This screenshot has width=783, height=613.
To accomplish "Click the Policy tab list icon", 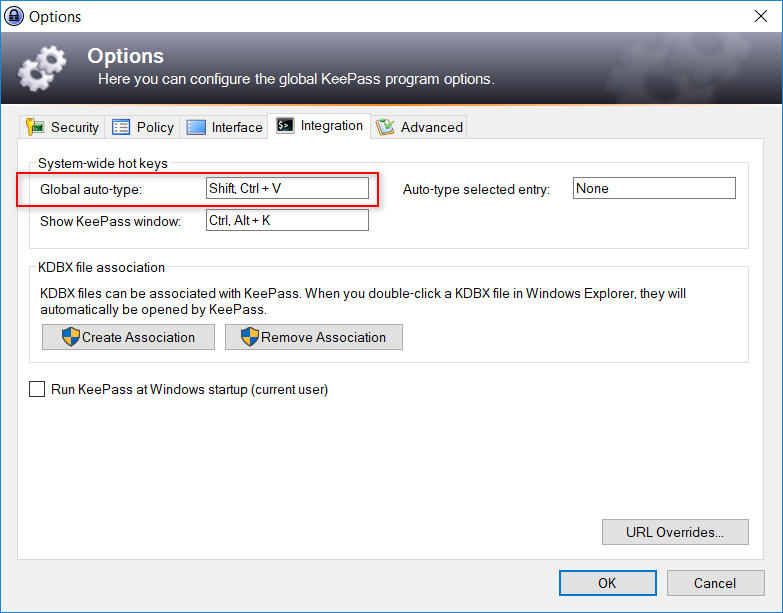I will [121, 127].
